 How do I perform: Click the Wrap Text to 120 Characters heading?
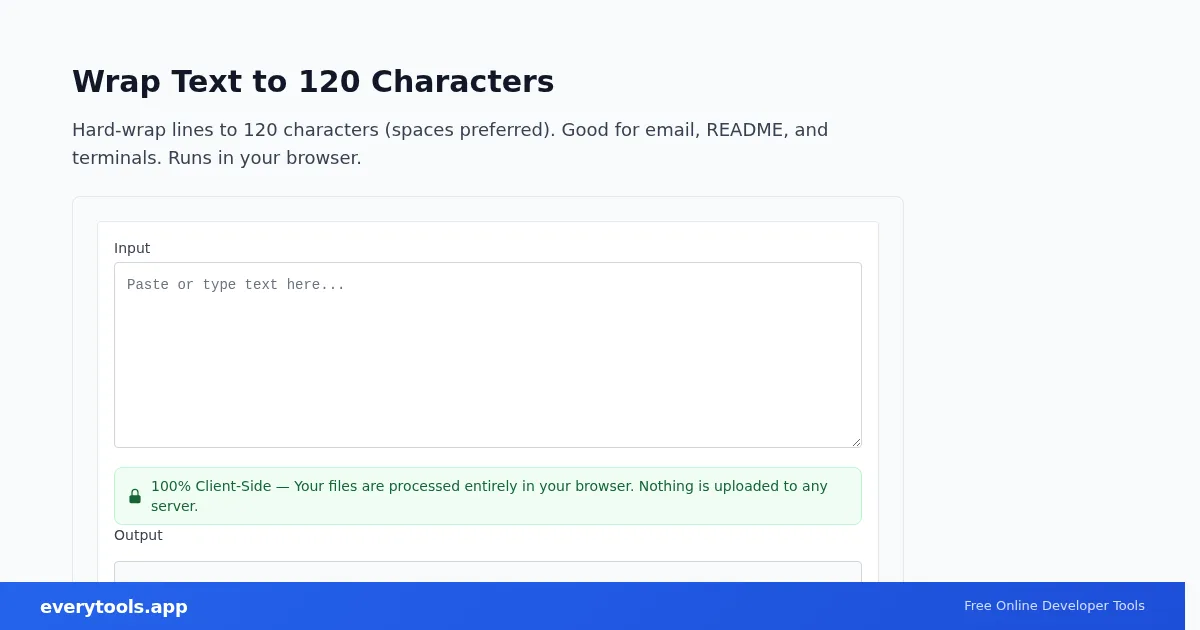[313, 81]
